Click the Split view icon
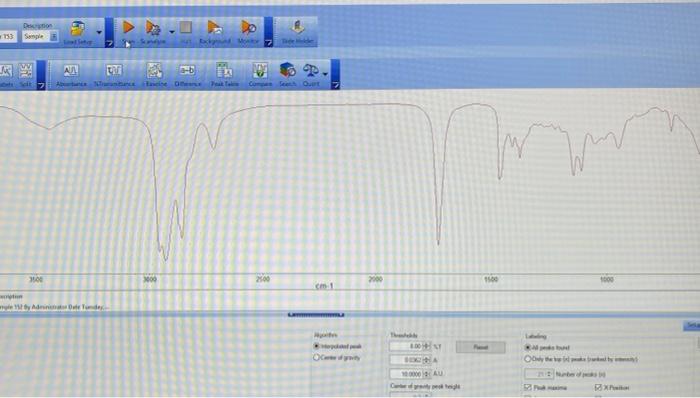 pos(26,70)
